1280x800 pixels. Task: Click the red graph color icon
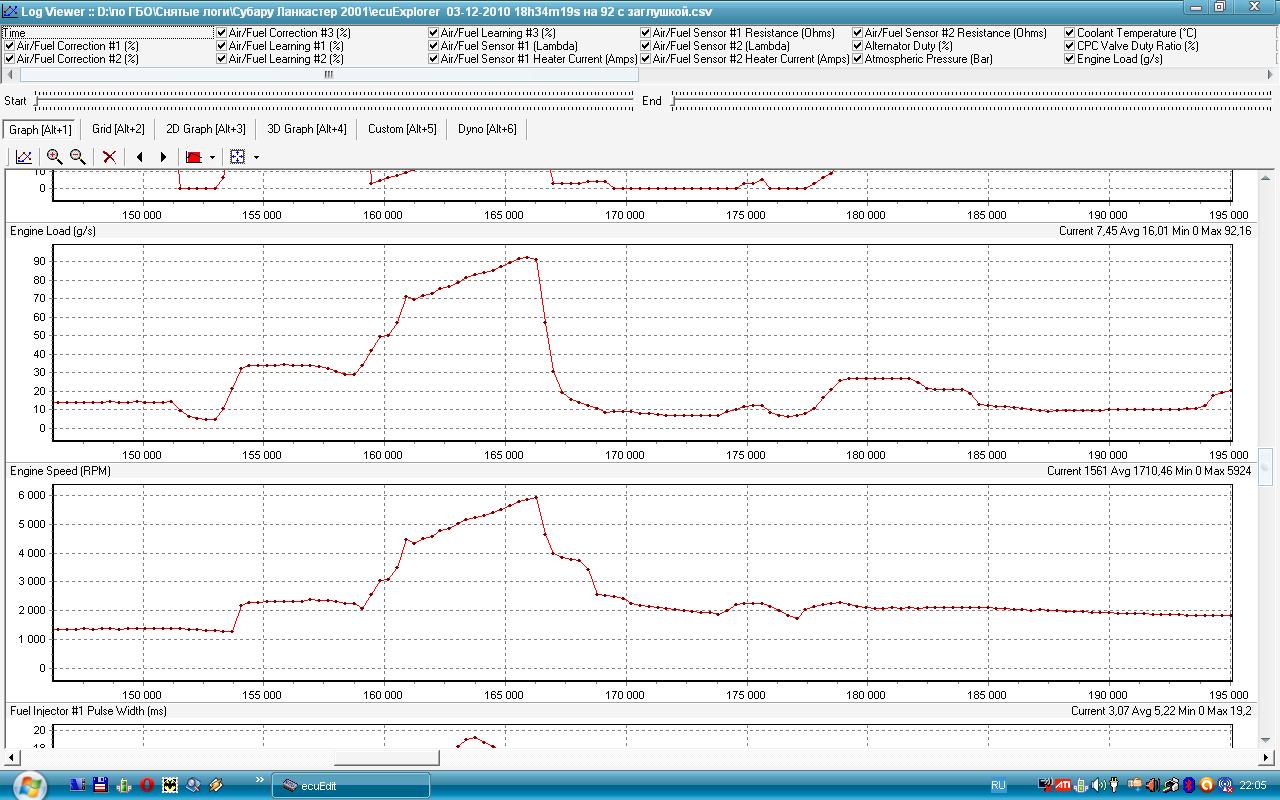[x=194, y=157]
